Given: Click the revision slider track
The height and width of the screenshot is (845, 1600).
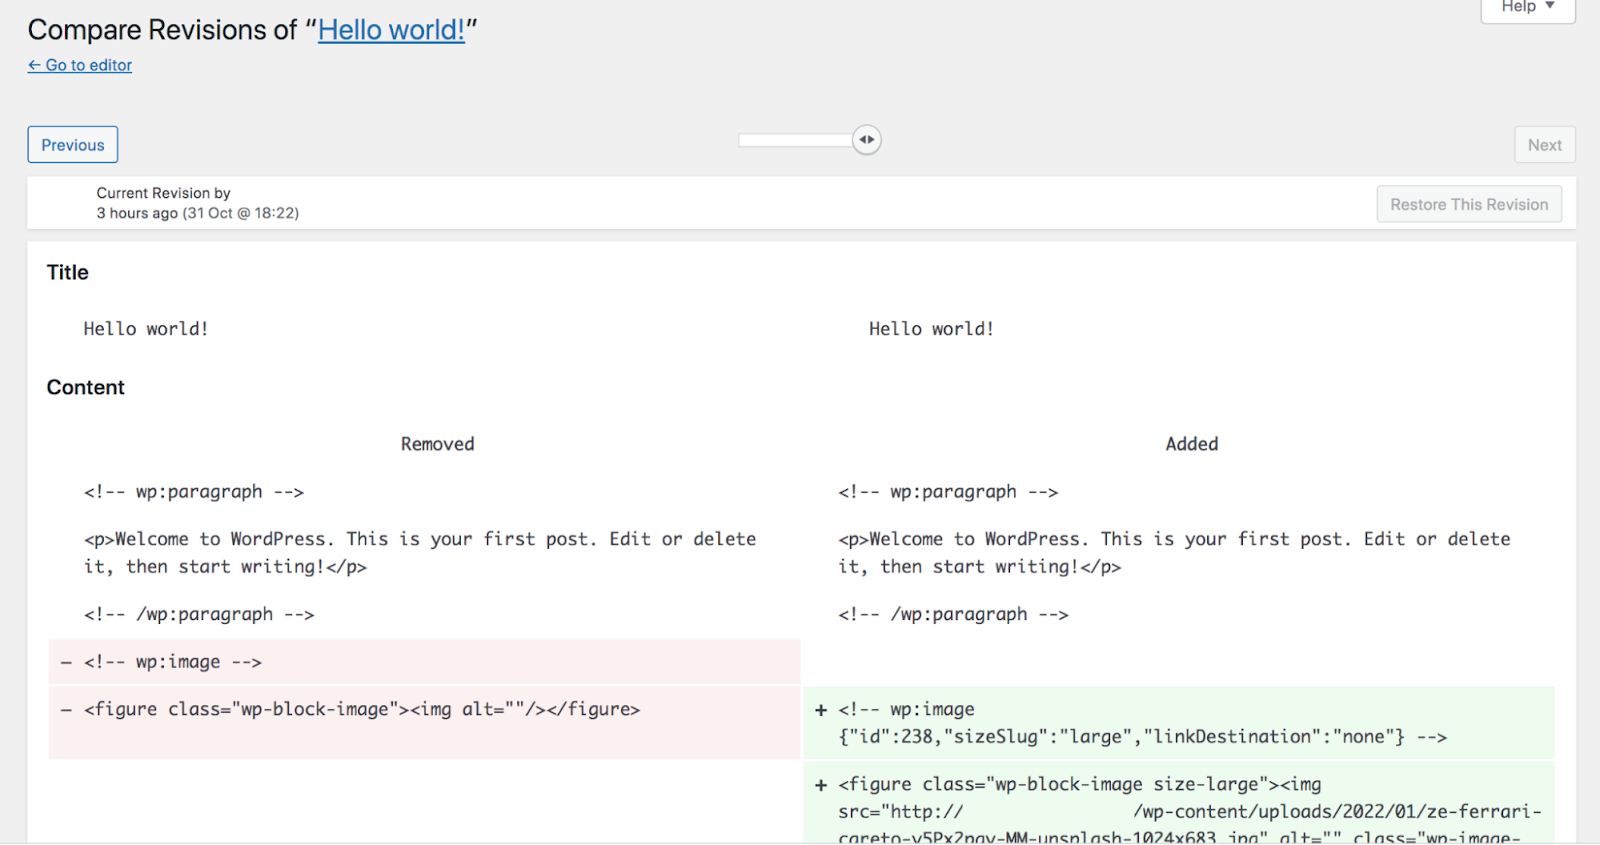Looking at the screenshot, I should click(x=795, y=140).
